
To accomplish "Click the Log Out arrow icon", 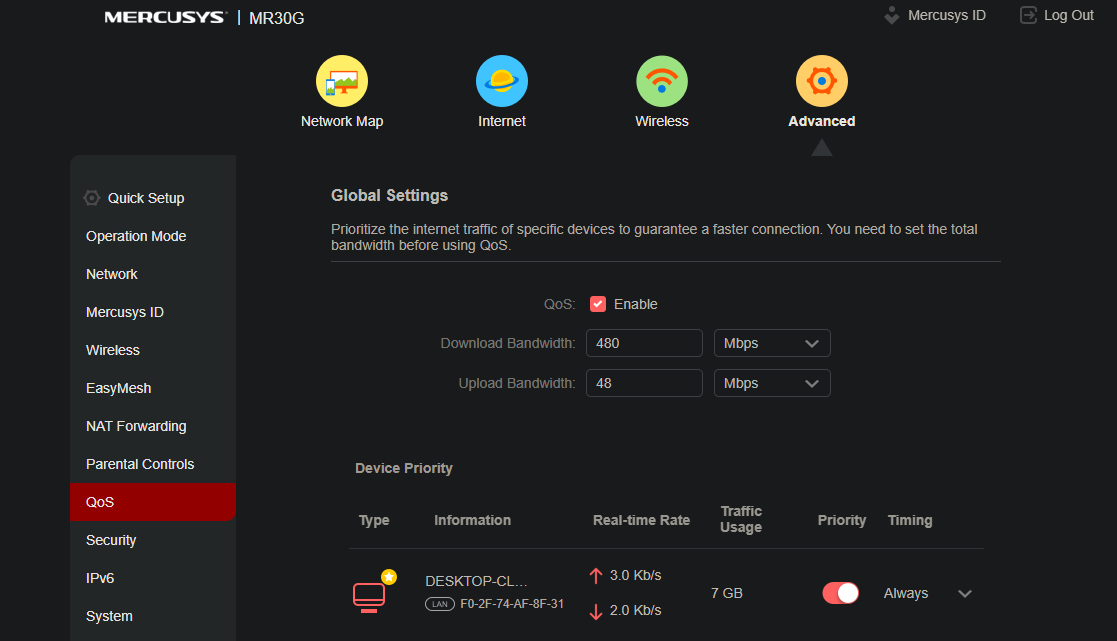I will tap(1028, 15).
